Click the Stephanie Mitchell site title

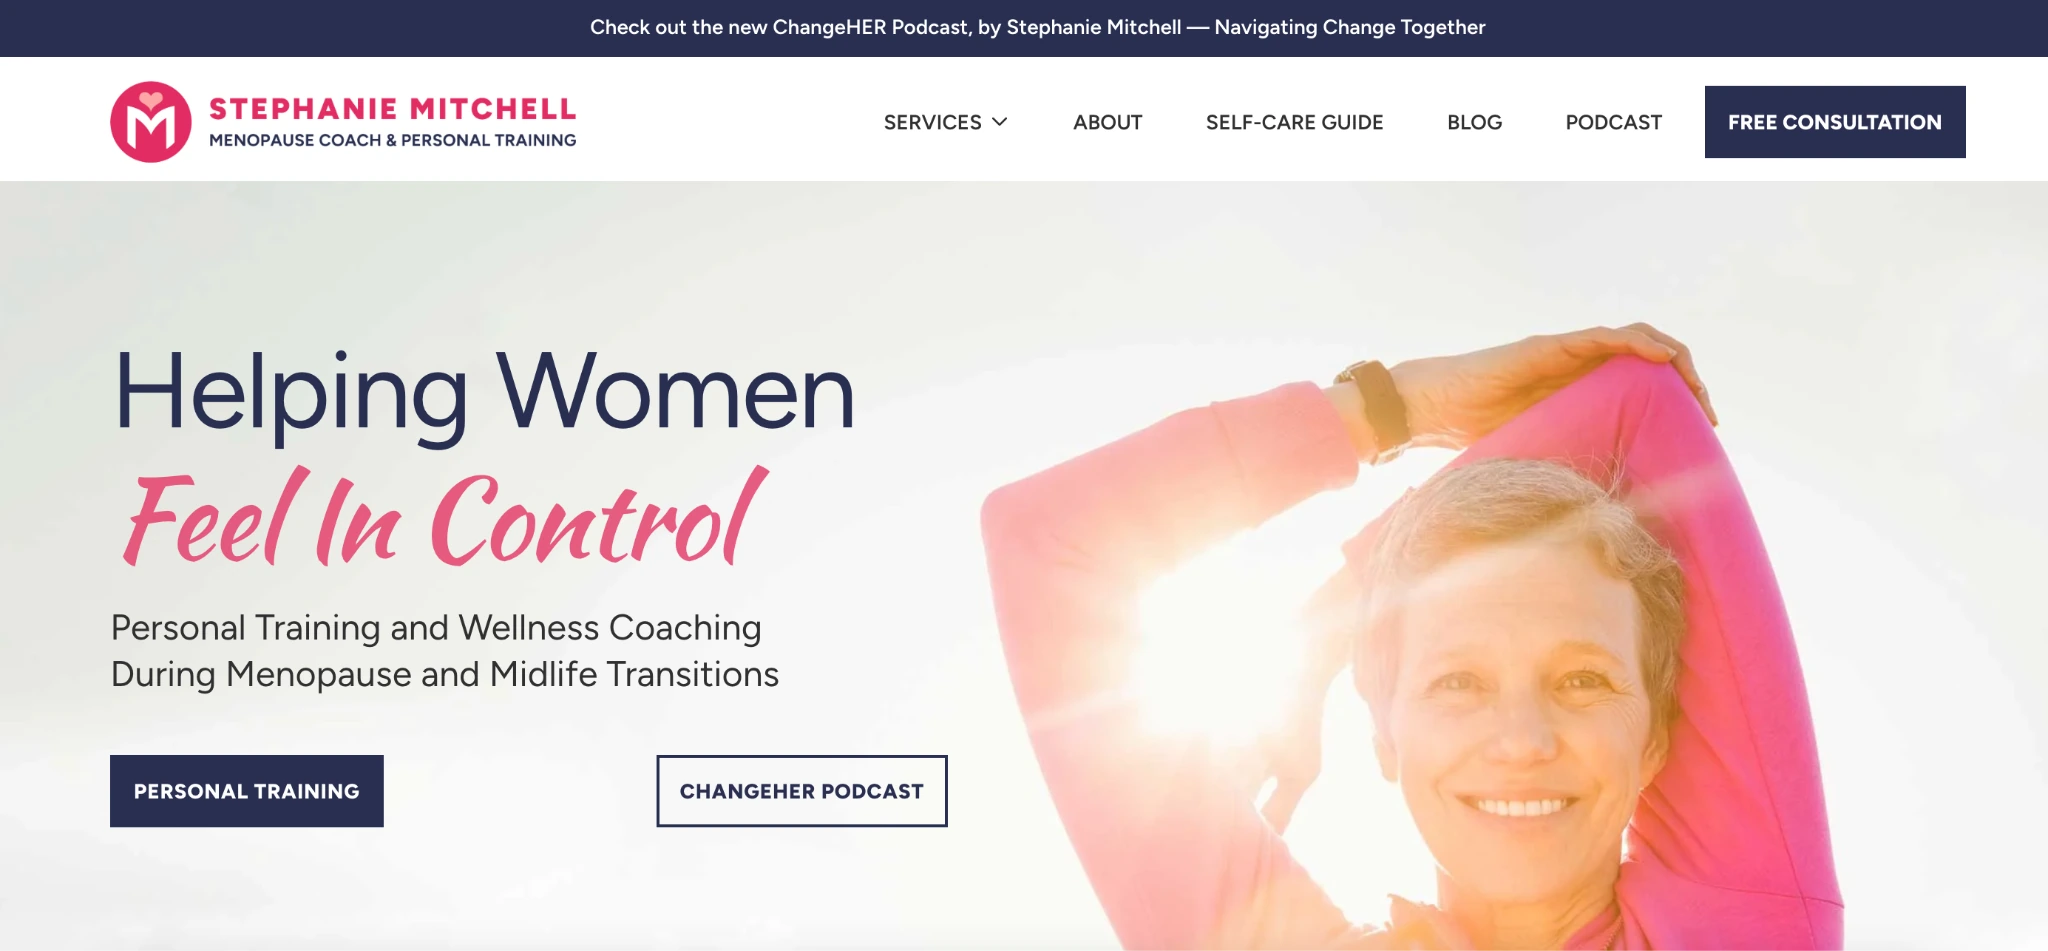click(392, 108)
